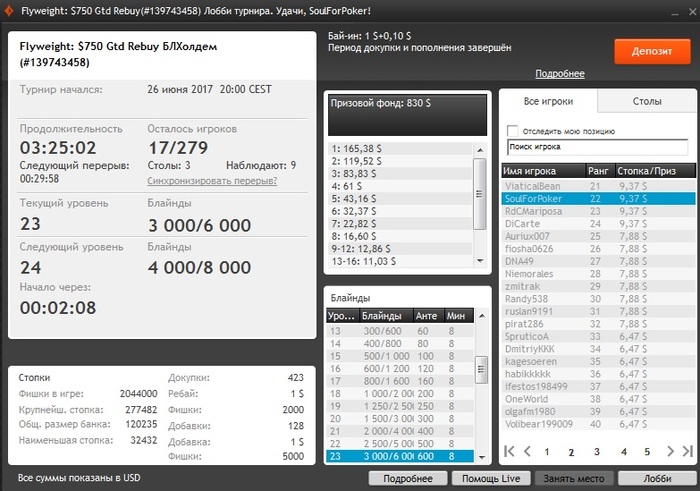Select player row ViaticalBean
Screen dimensions: 700x491
(x=599, y=186)
